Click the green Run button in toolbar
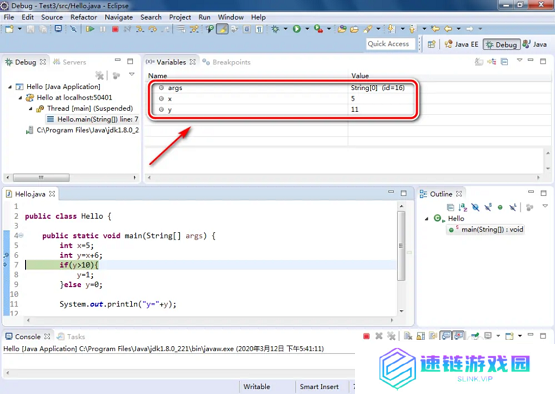 click(x=297, y=29)
